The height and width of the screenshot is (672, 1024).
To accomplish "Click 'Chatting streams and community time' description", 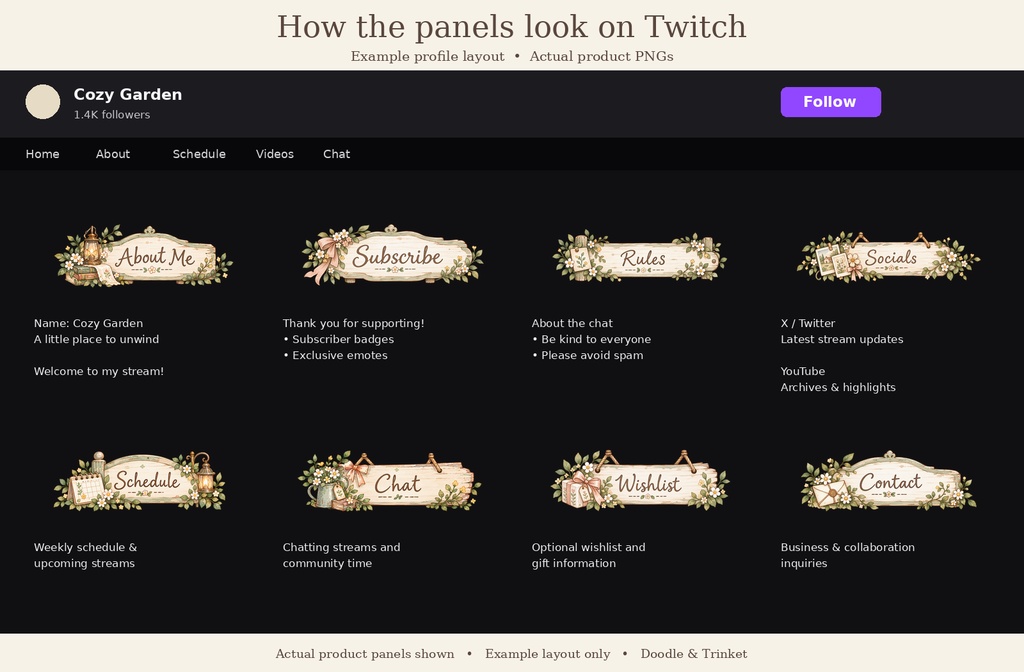I will 342,555.
